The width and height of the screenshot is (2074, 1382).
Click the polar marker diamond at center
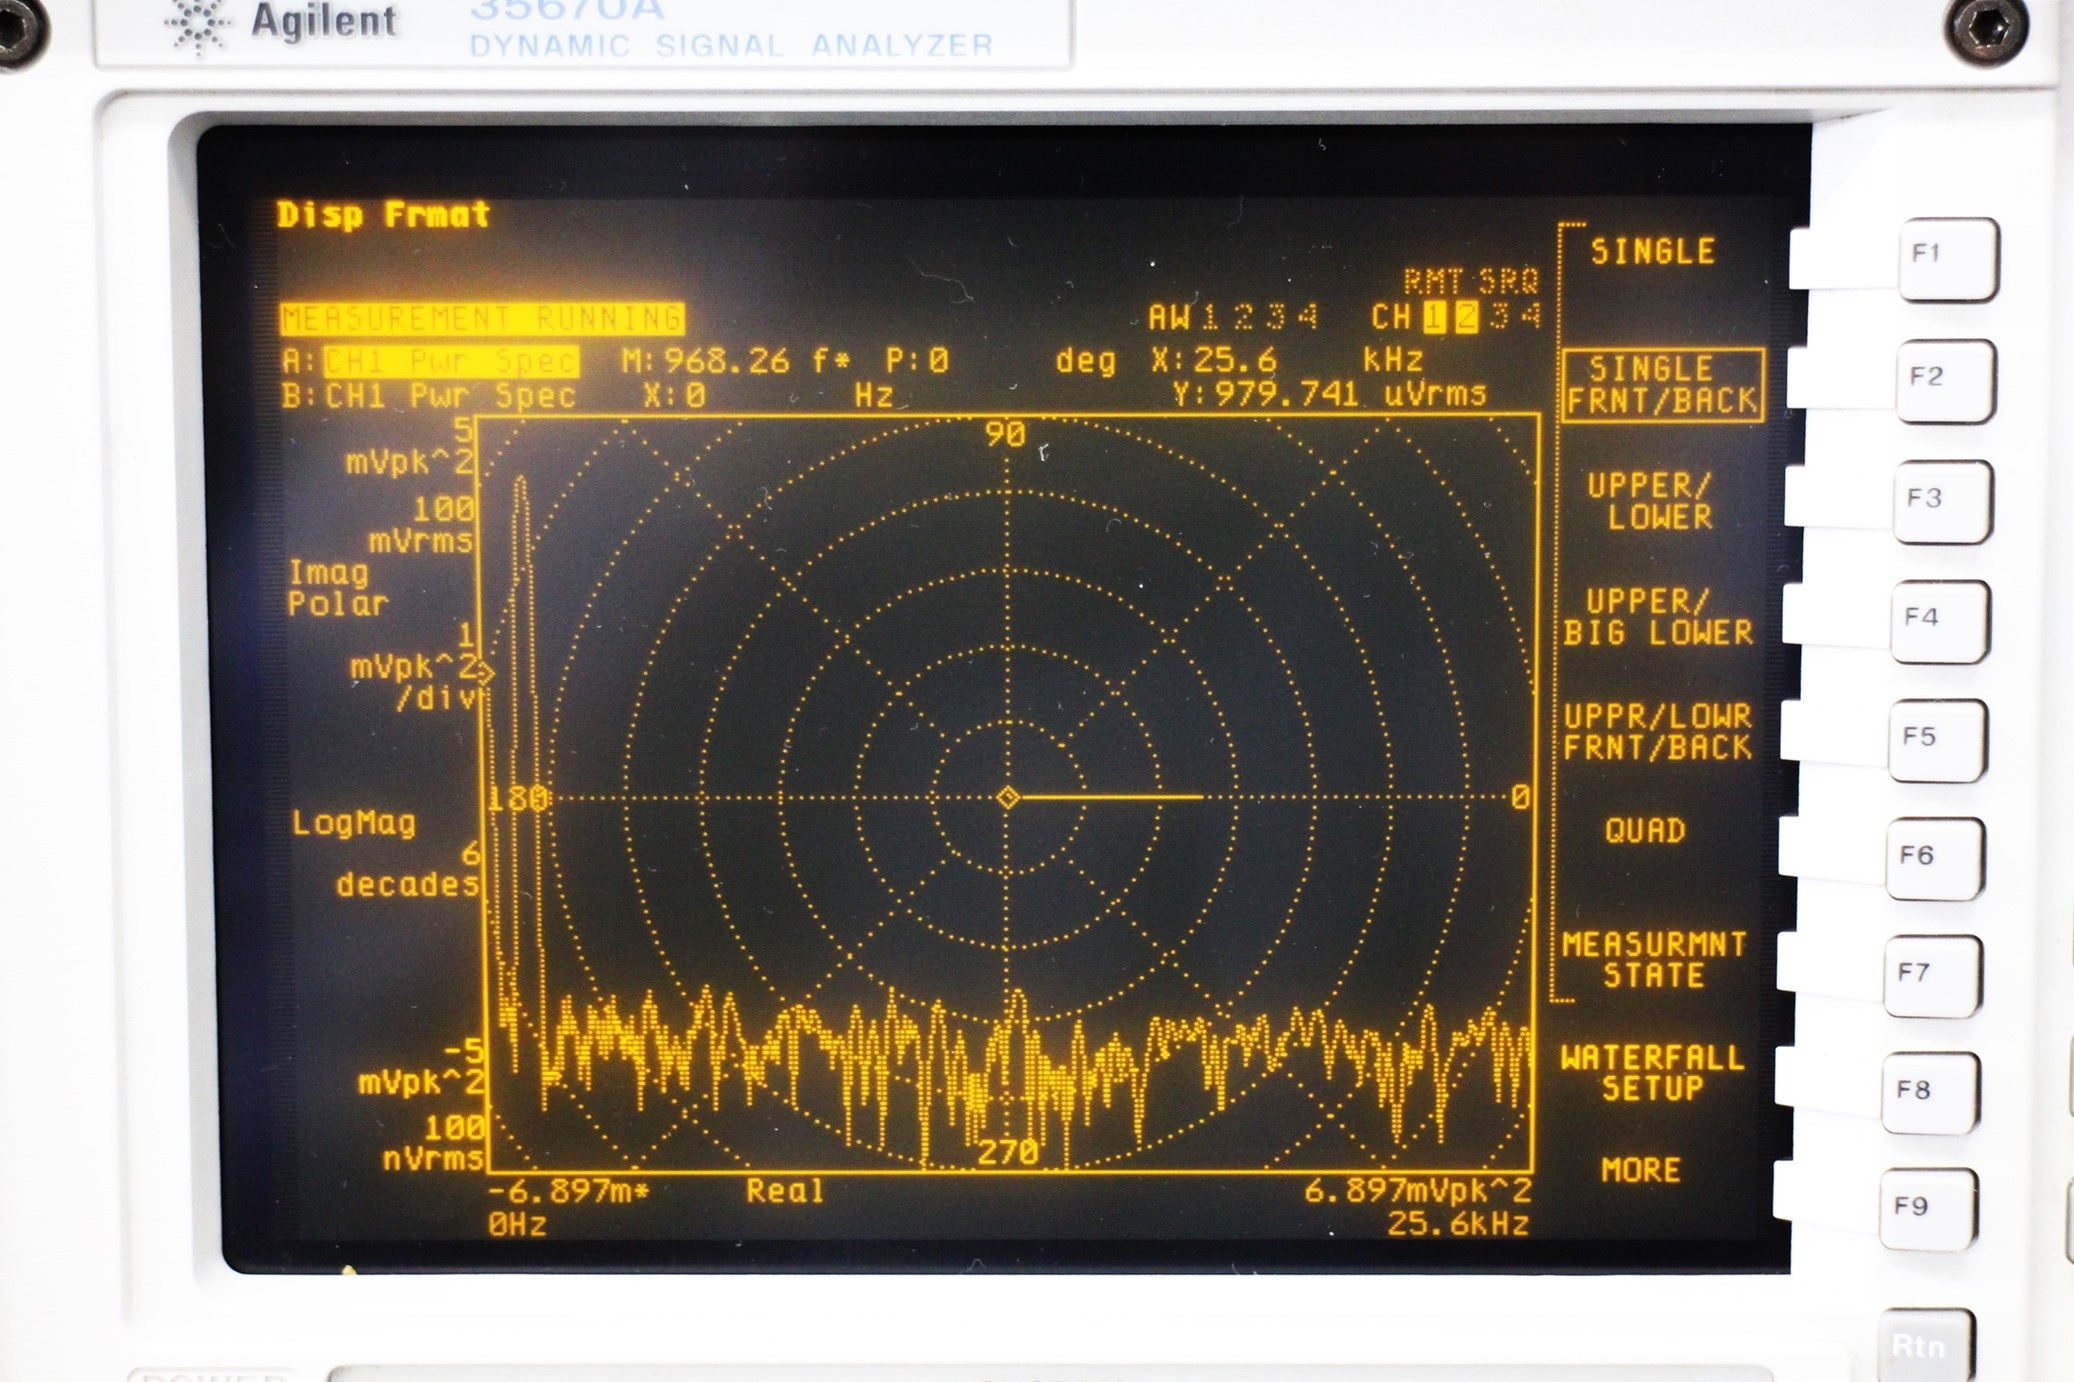point(1008,798)
